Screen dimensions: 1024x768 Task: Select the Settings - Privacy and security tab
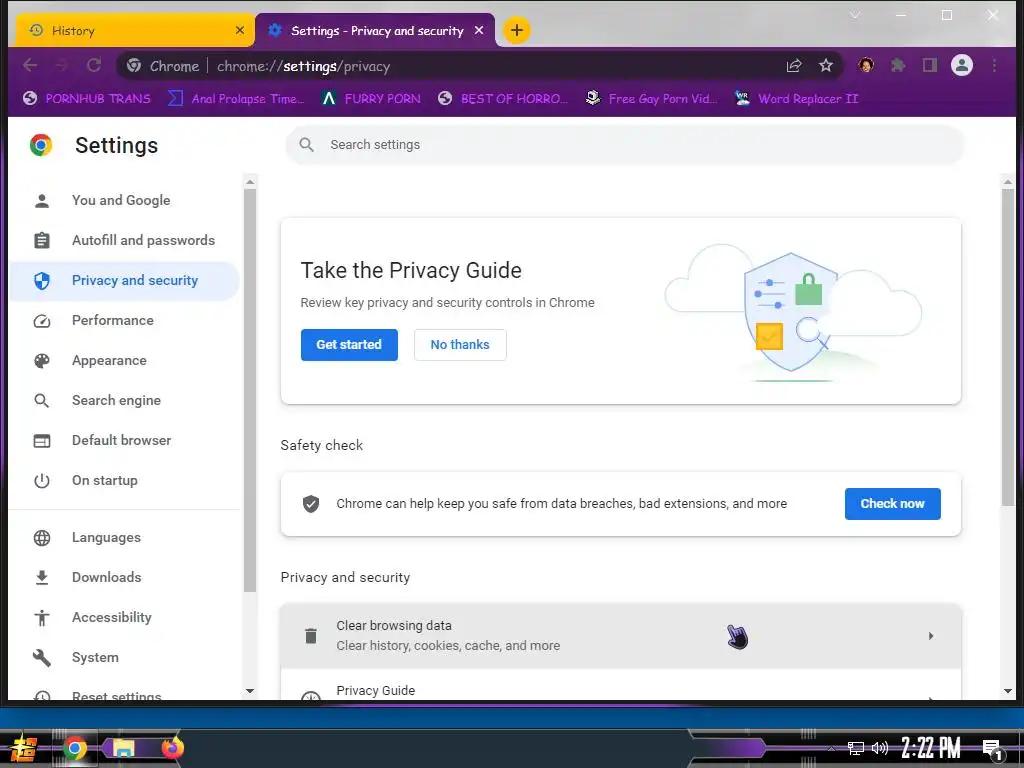point(375,30)
